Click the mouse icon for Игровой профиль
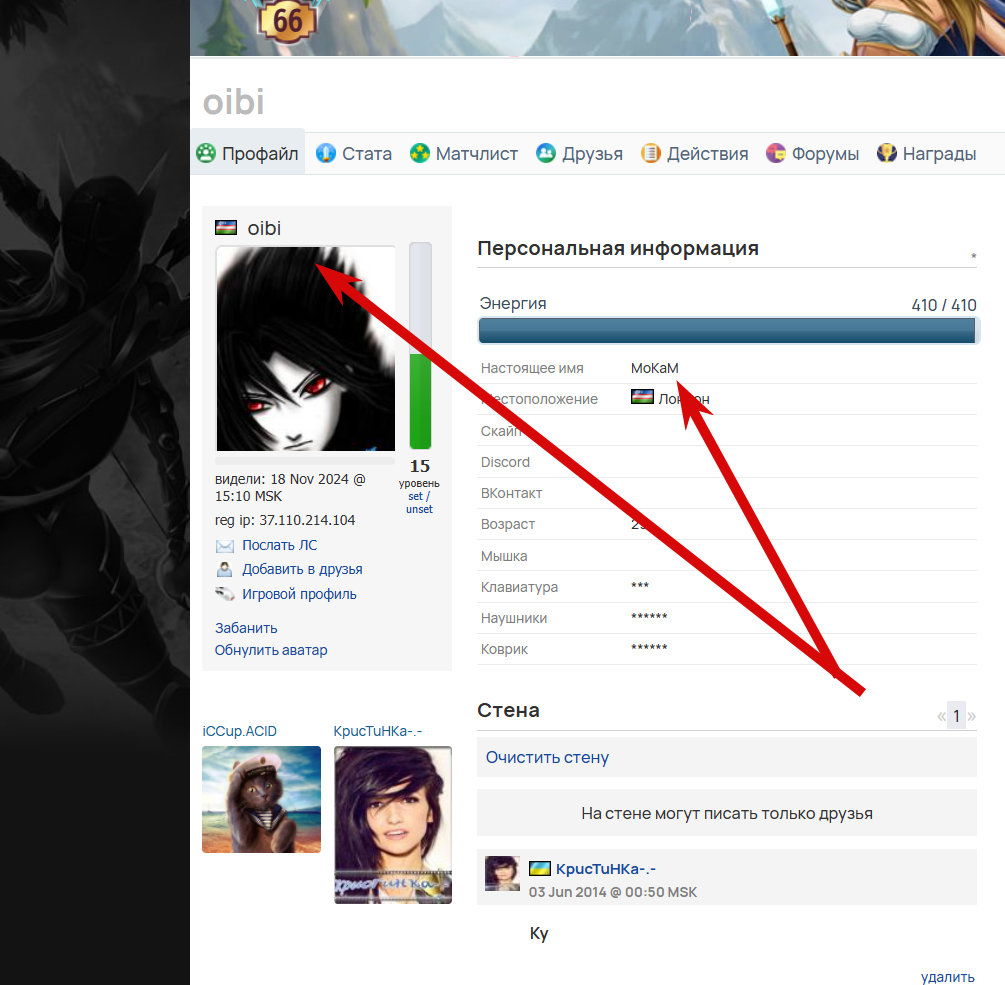 [x=224, y=594]
